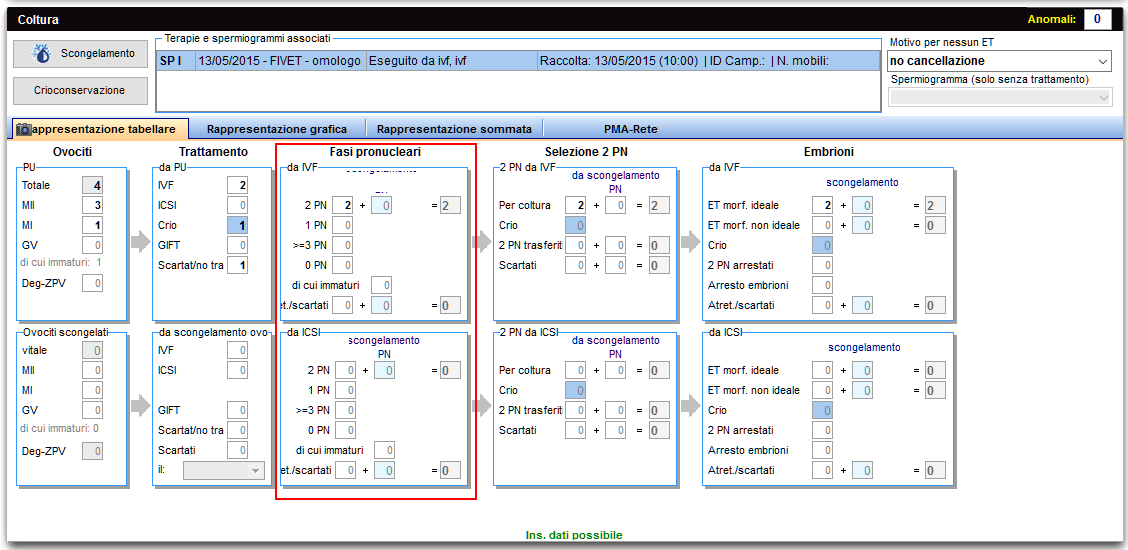Click the 'Embrioni' column heading

tap(829, 152)
